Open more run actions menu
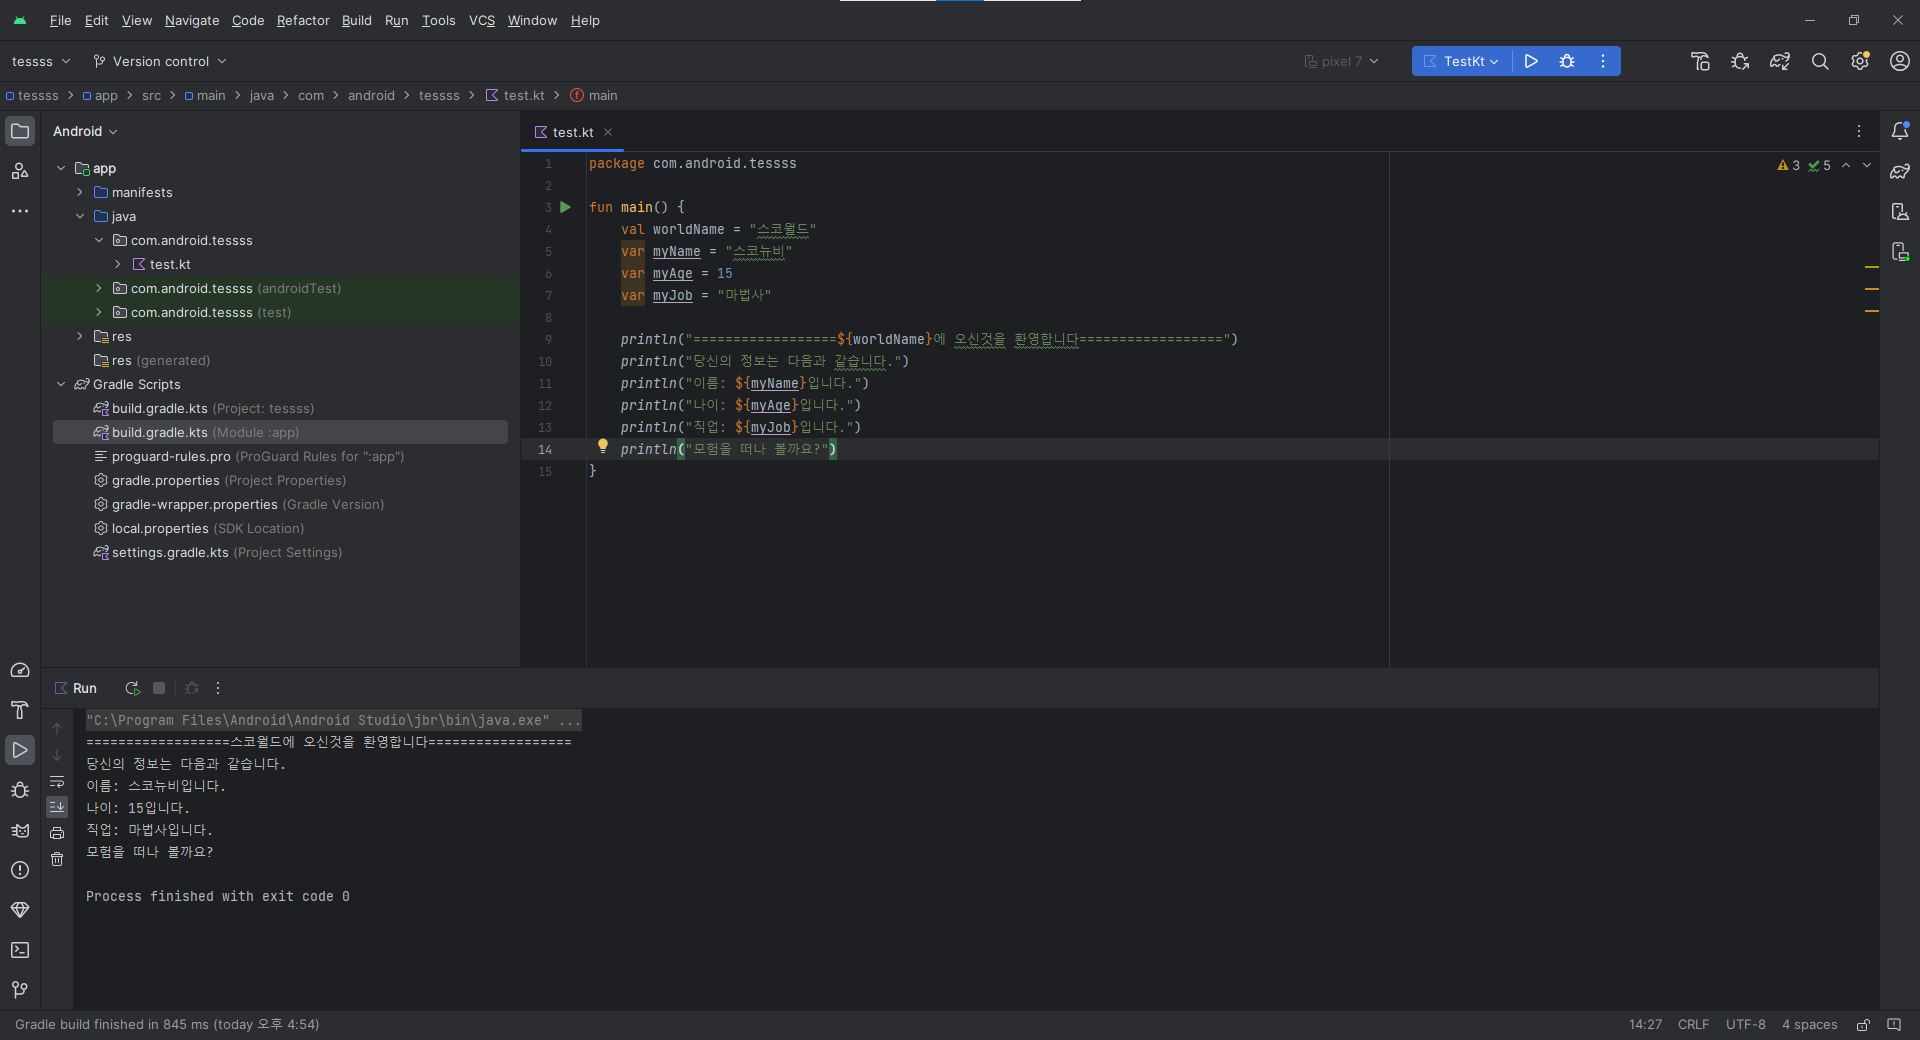1920x1040 pixels. 1603,61
